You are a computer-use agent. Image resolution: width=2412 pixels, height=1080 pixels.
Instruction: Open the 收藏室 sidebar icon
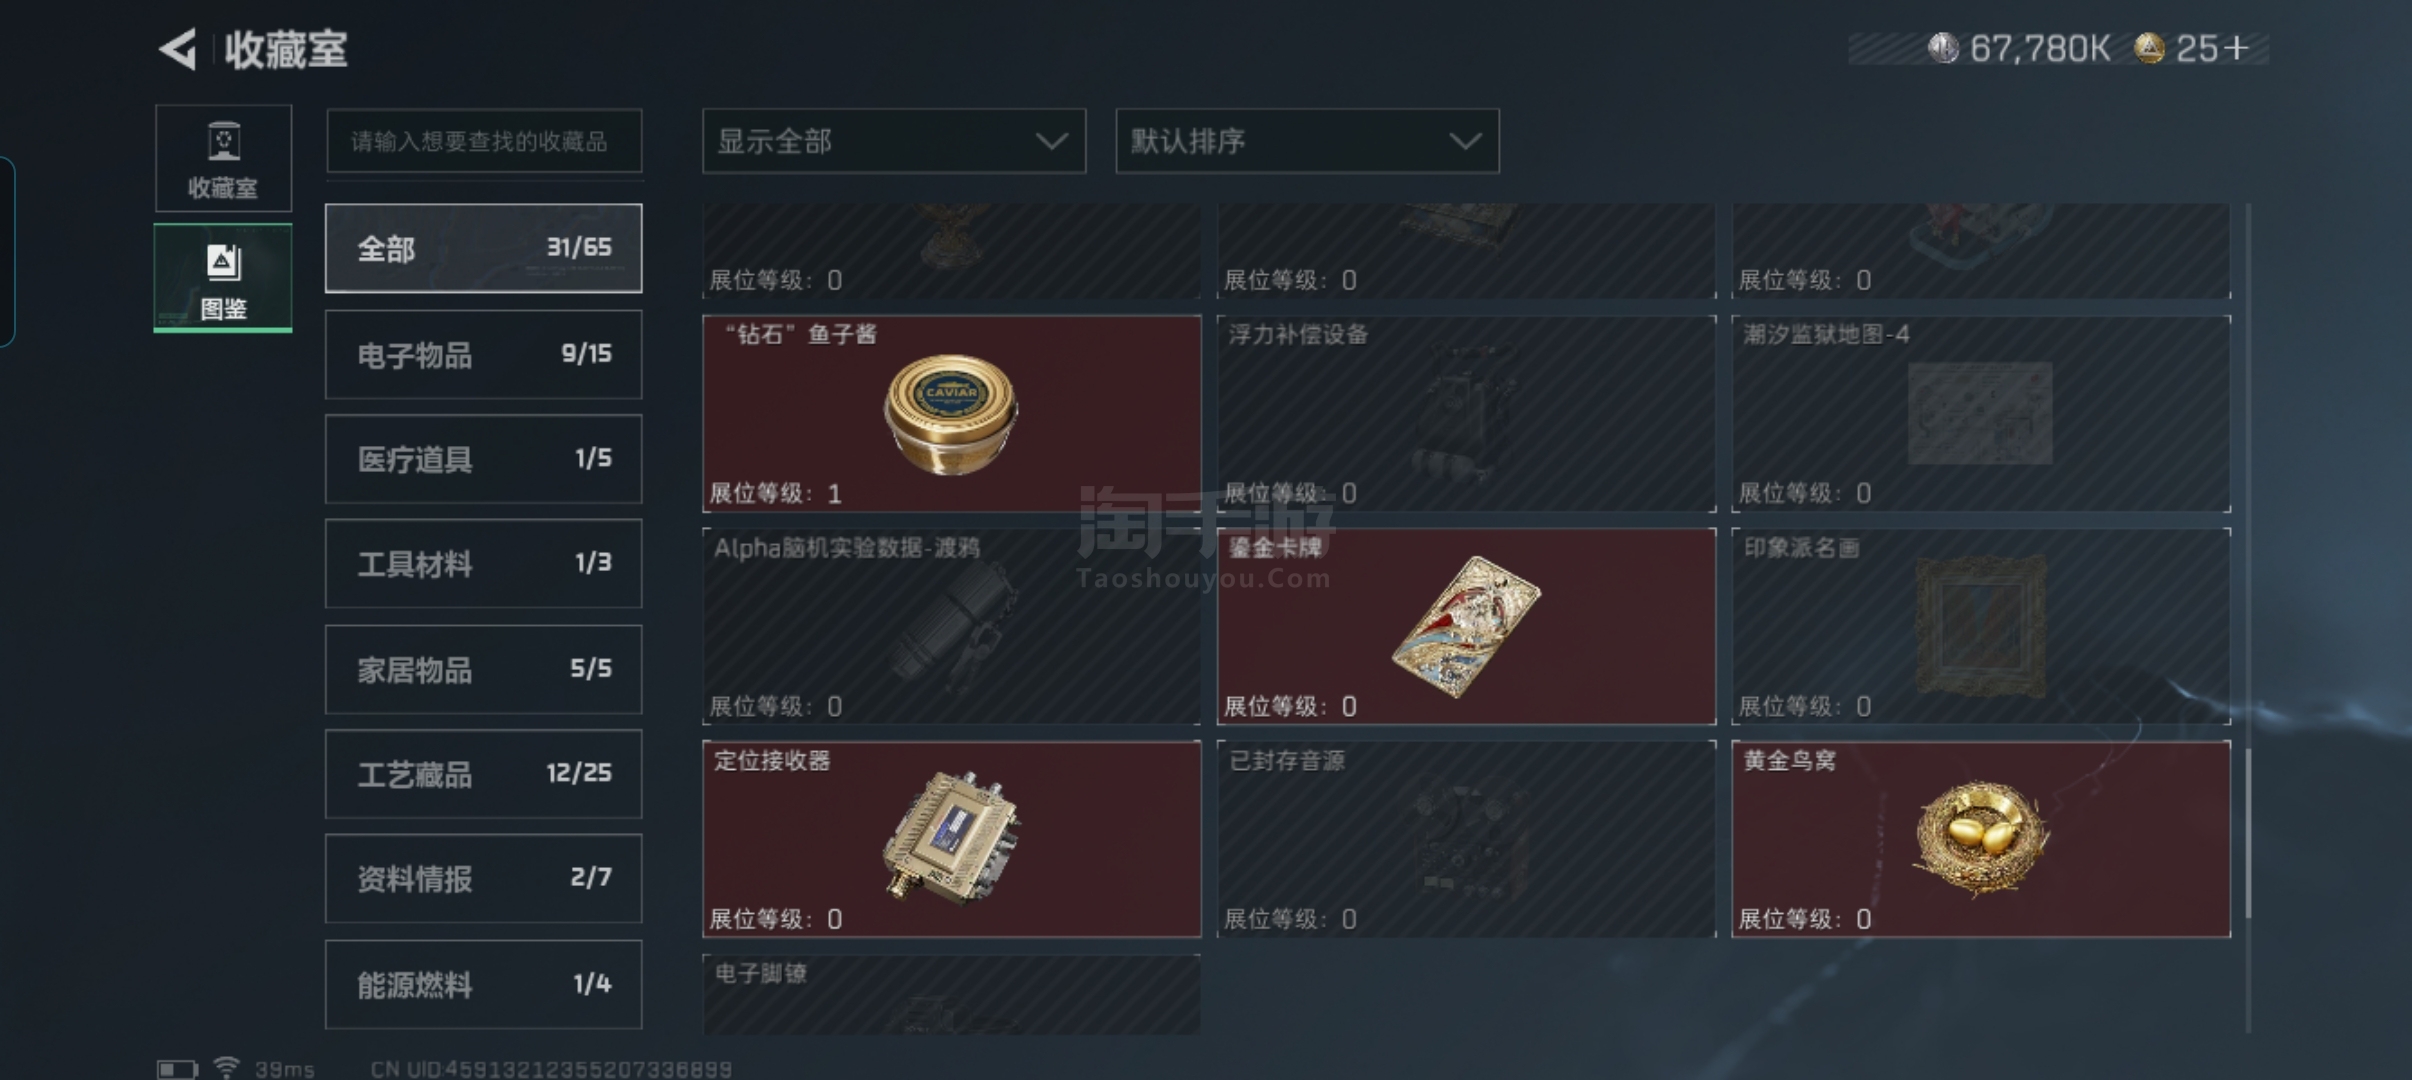tap(223, 158)
